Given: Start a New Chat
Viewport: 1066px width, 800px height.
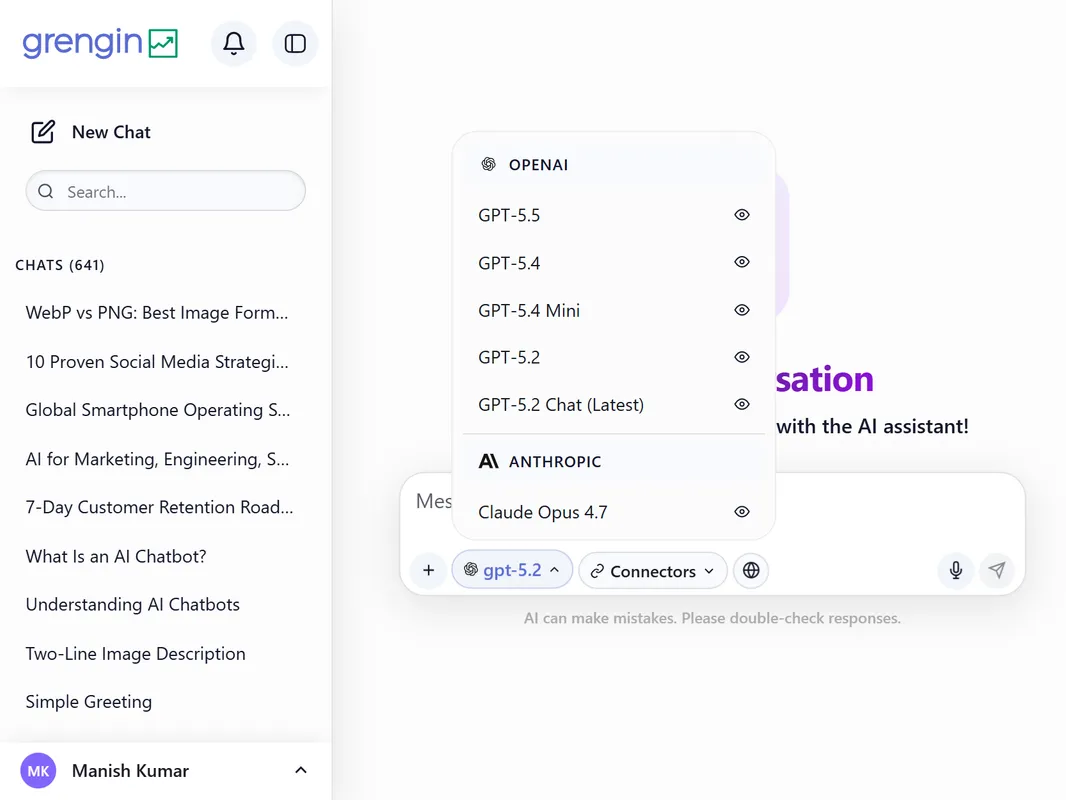Looking at the screenshot, I should click(x=90, y=132).
